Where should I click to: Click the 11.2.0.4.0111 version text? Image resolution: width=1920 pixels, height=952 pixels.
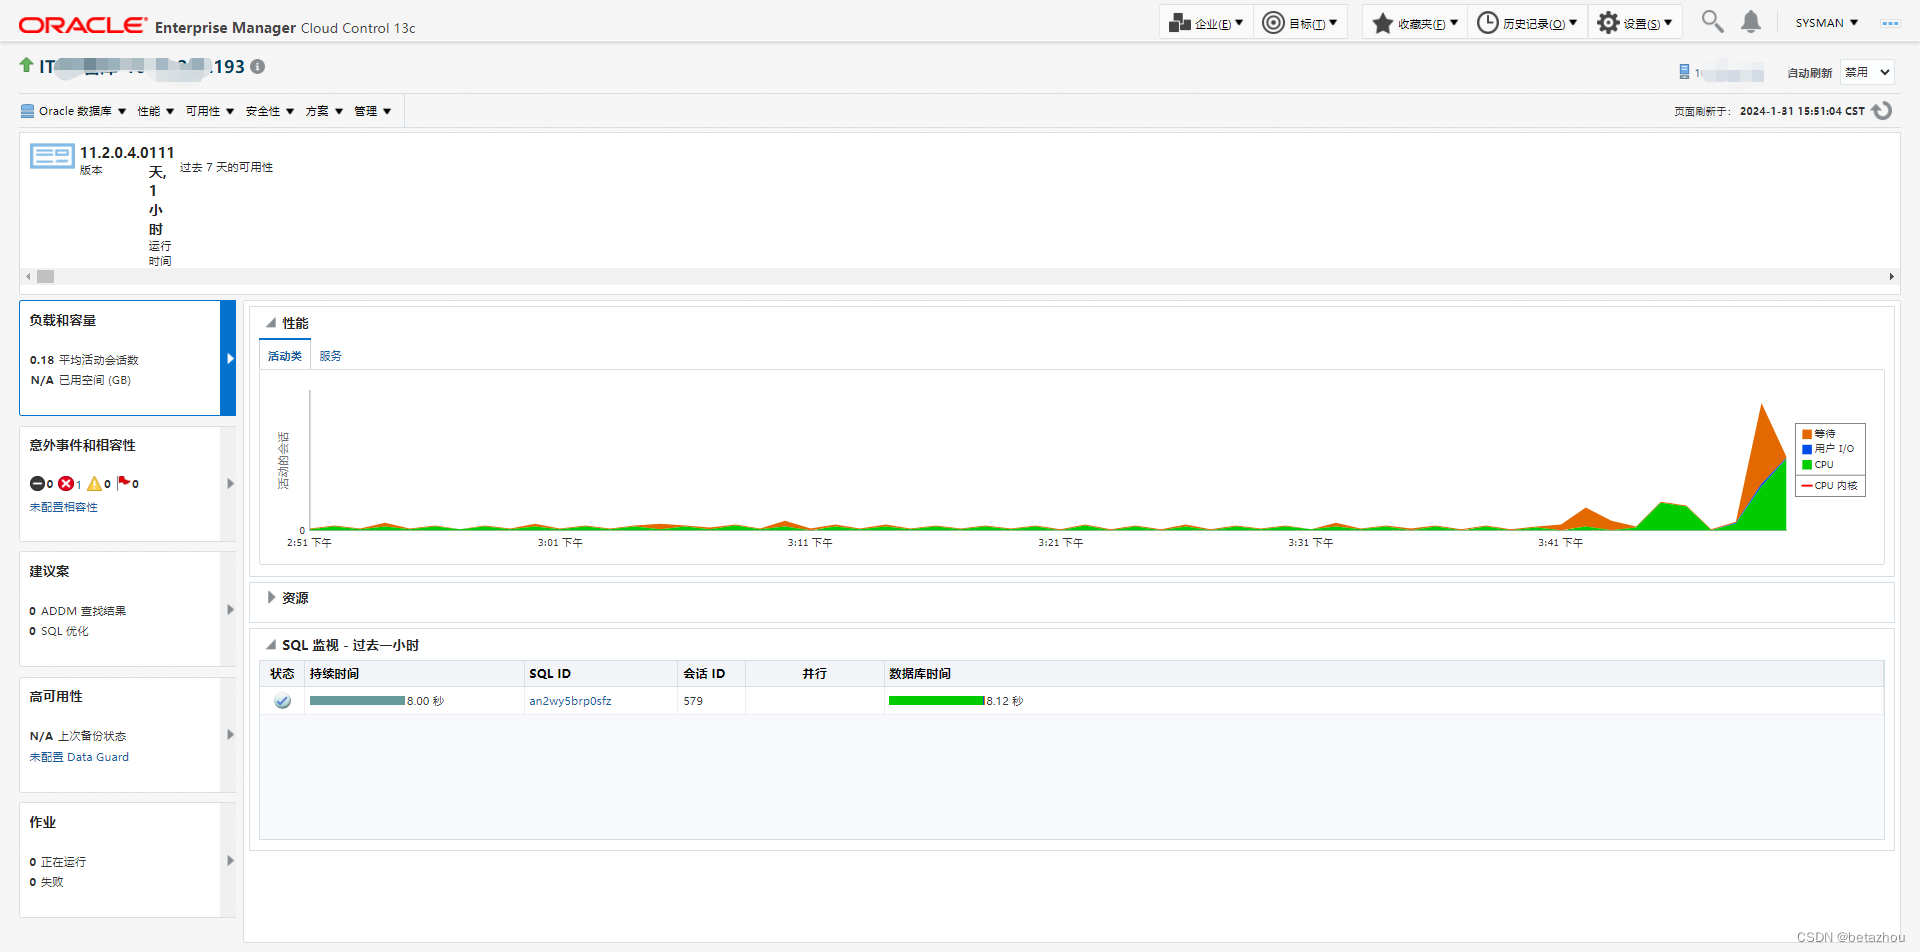127,152
